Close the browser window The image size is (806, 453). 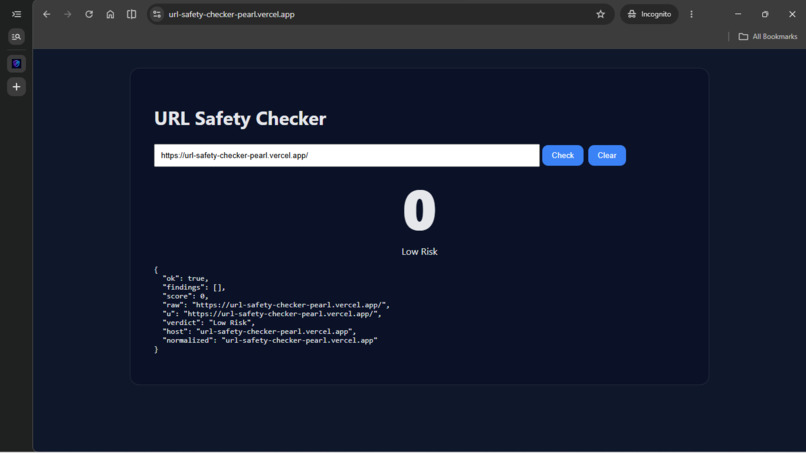tap(792, 14)
